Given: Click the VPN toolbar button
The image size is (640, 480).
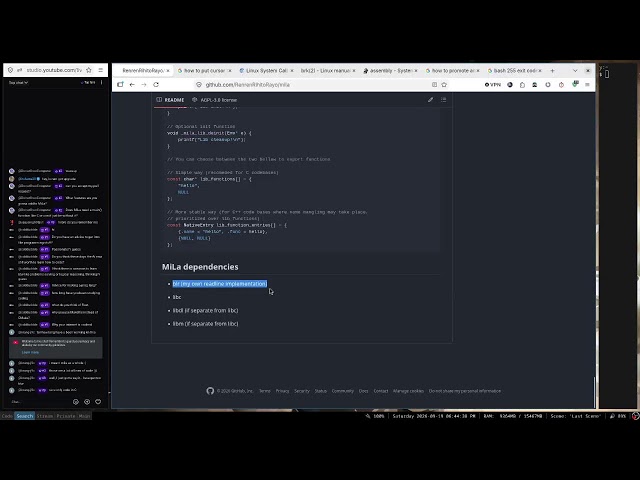Looking at the screenshot, I should click(x=493, y=84).
